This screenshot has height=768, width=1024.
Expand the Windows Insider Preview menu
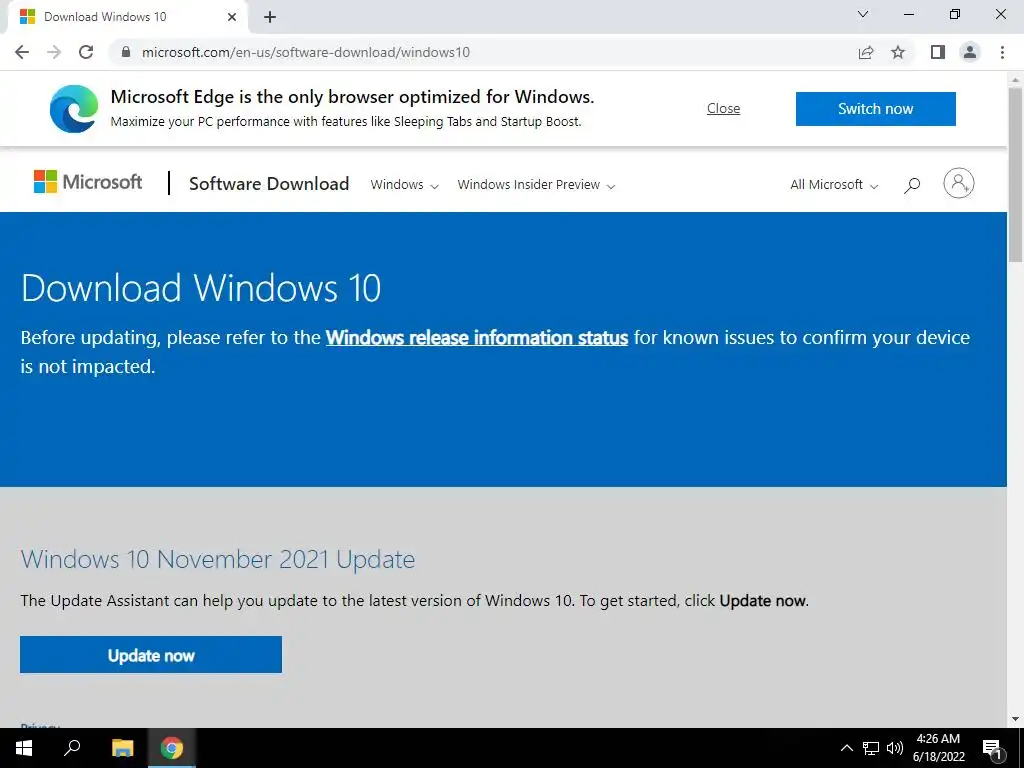point(536,185)
